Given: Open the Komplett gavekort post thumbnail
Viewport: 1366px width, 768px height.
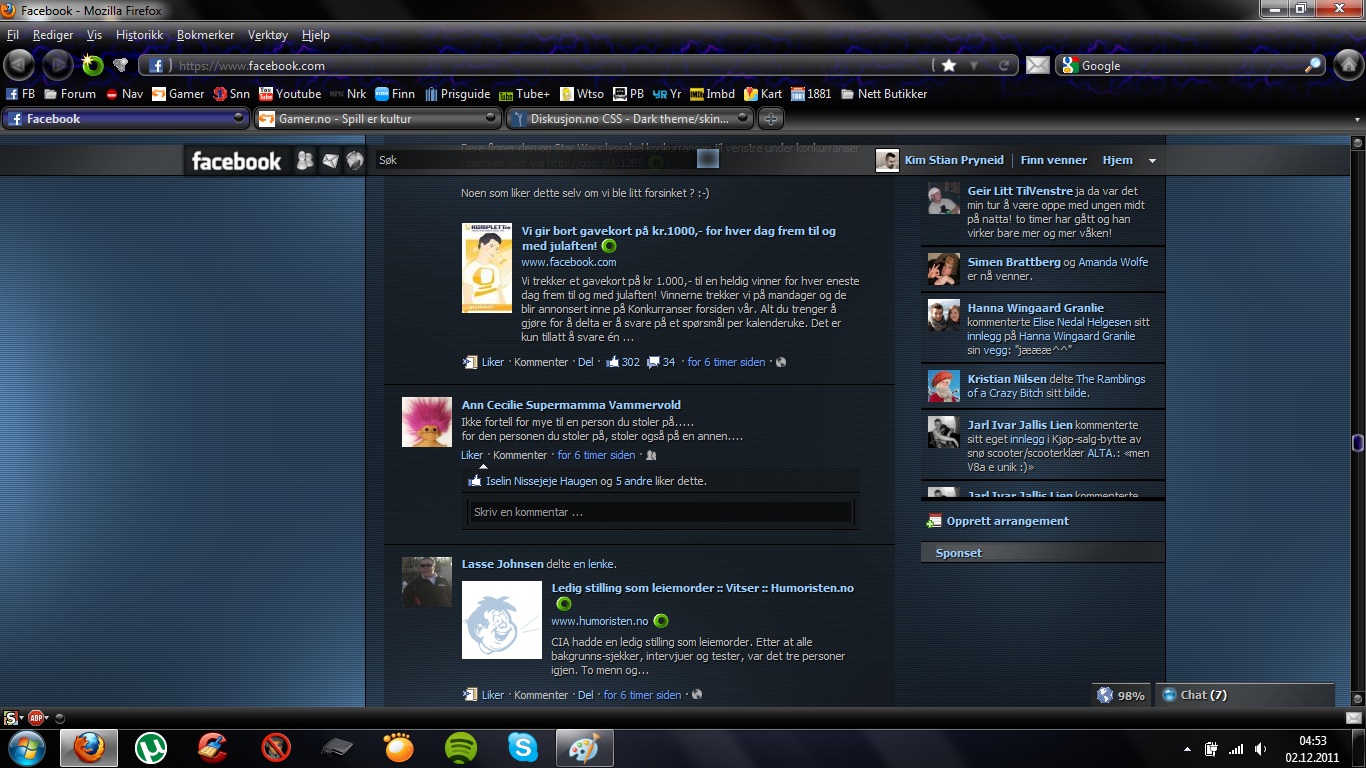Looking at the screenshot, I should click(x=487, y=268).
